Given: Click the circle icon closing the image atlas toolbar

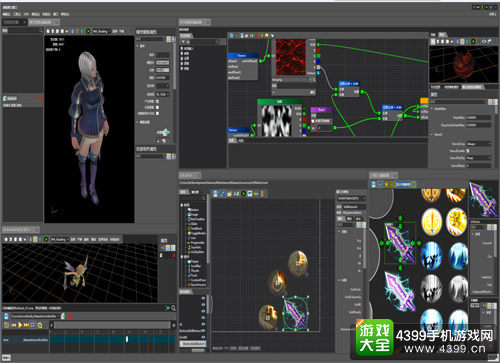Looking at the screenshot, I should point(413,184).
